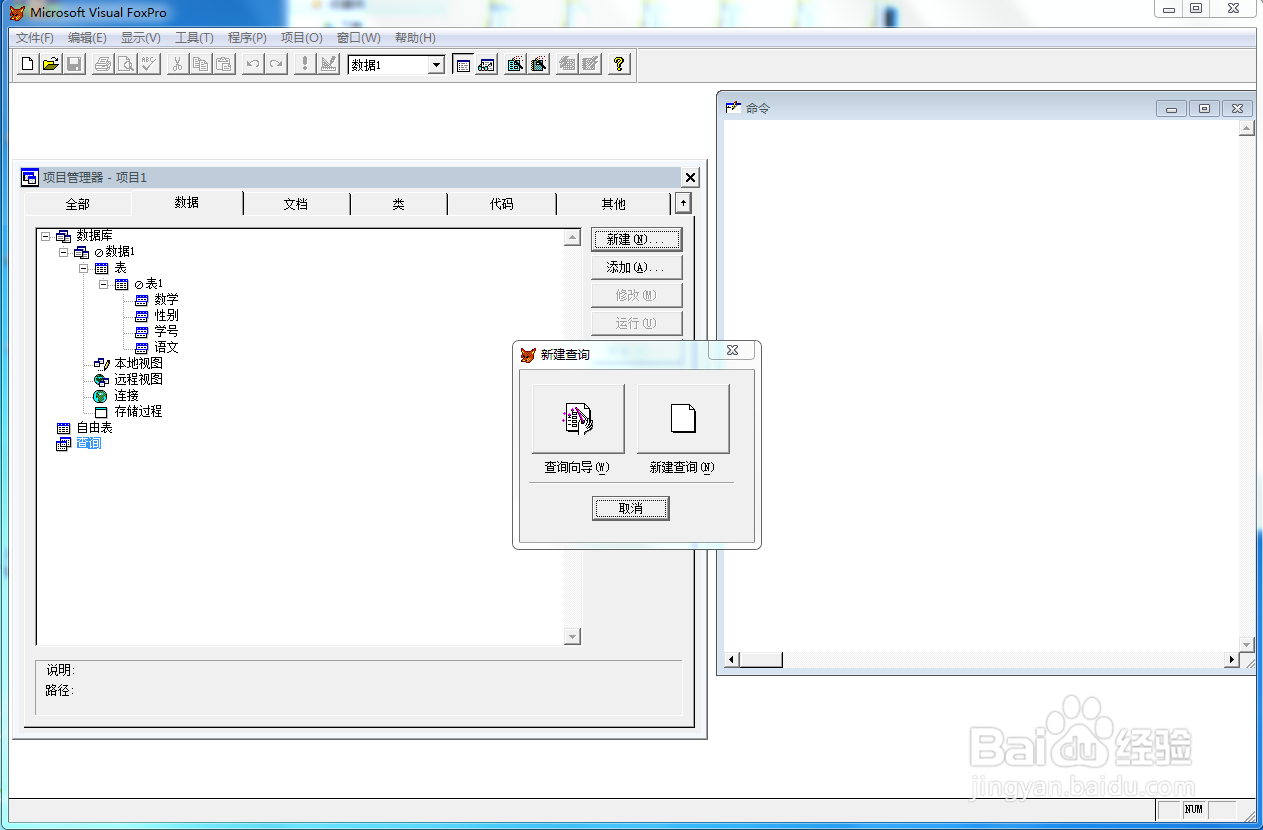Viewport: 1263px width, 830px height.
Task: Collapse the 表 tree node
Action: (84, 268)
